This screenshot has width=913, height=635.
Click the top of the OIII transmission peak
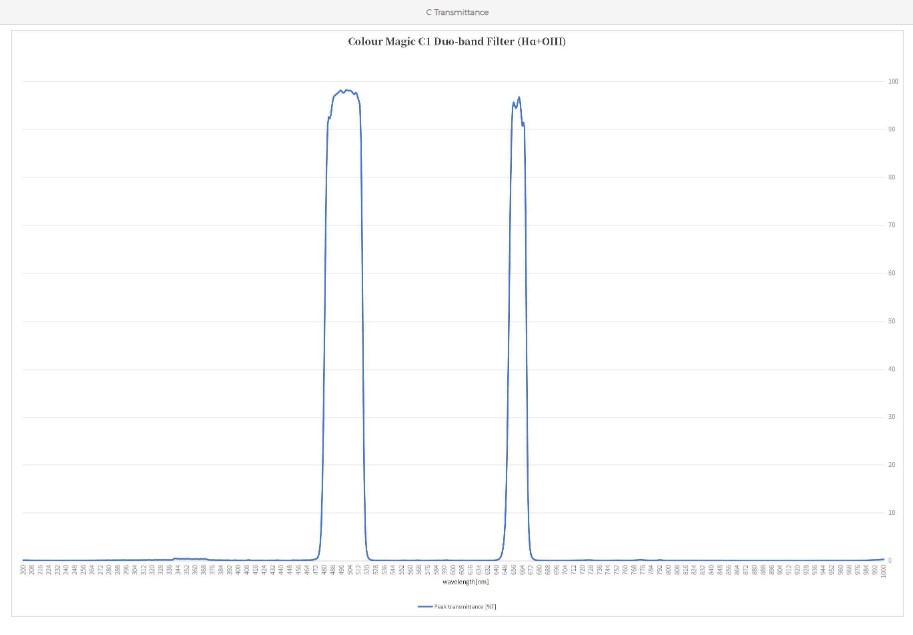tap(346, 91)
